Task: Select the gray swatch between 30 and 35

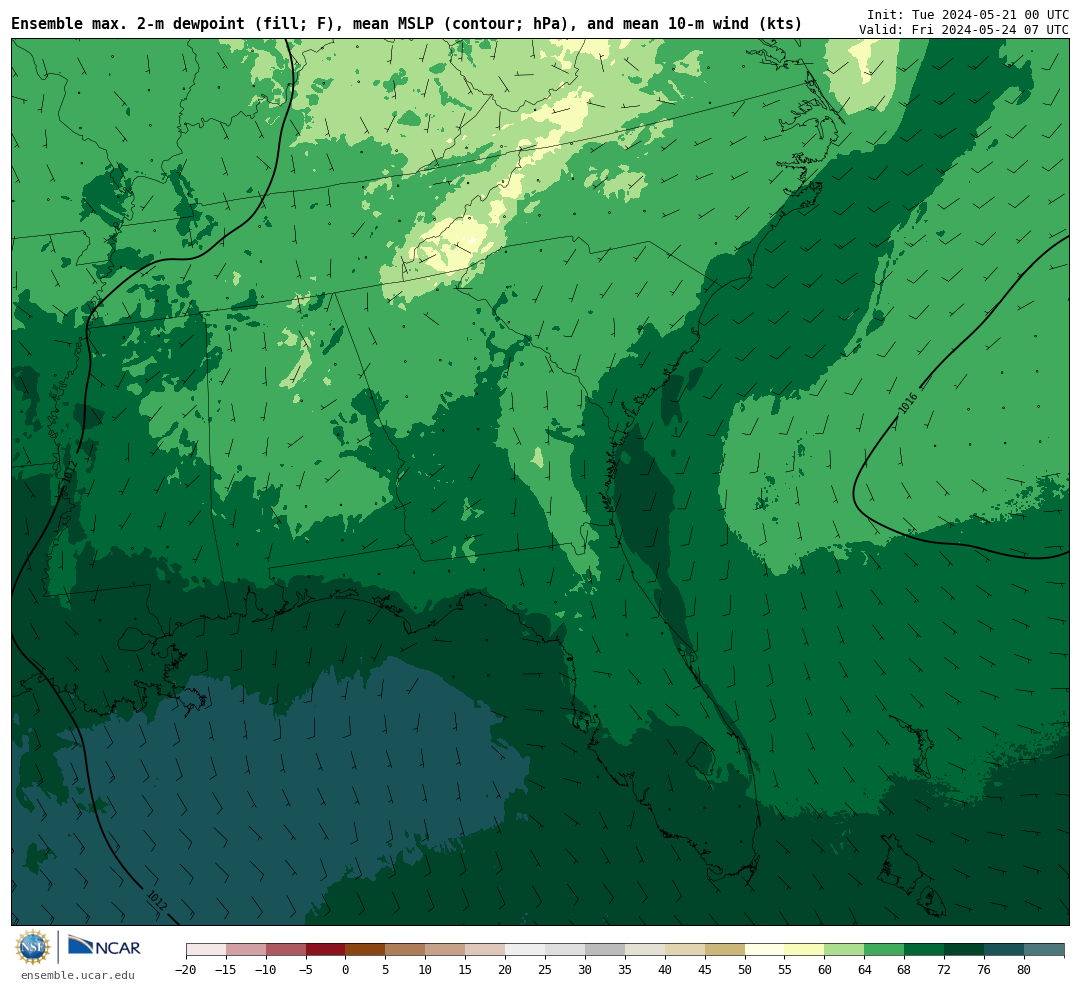Action: pyautogui.click(x=605, y=950)
